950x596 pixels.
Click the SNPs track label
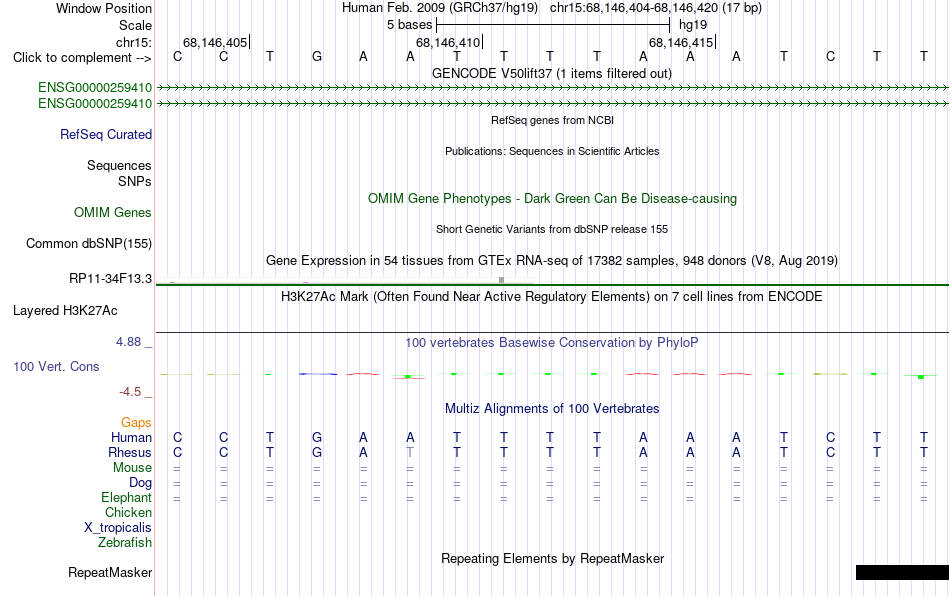point(135,181)
